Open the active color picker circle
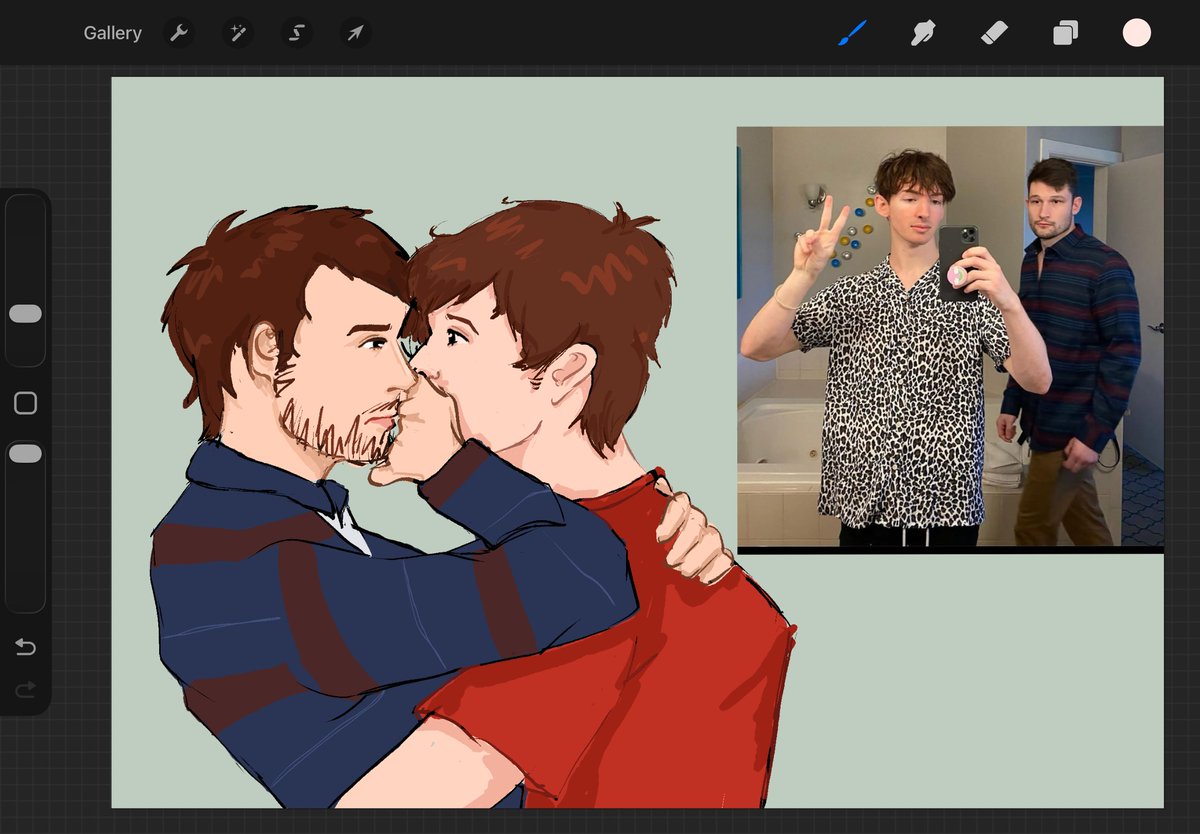The height and width of the screenshot is (834, 1200). tap(1137, 33)
